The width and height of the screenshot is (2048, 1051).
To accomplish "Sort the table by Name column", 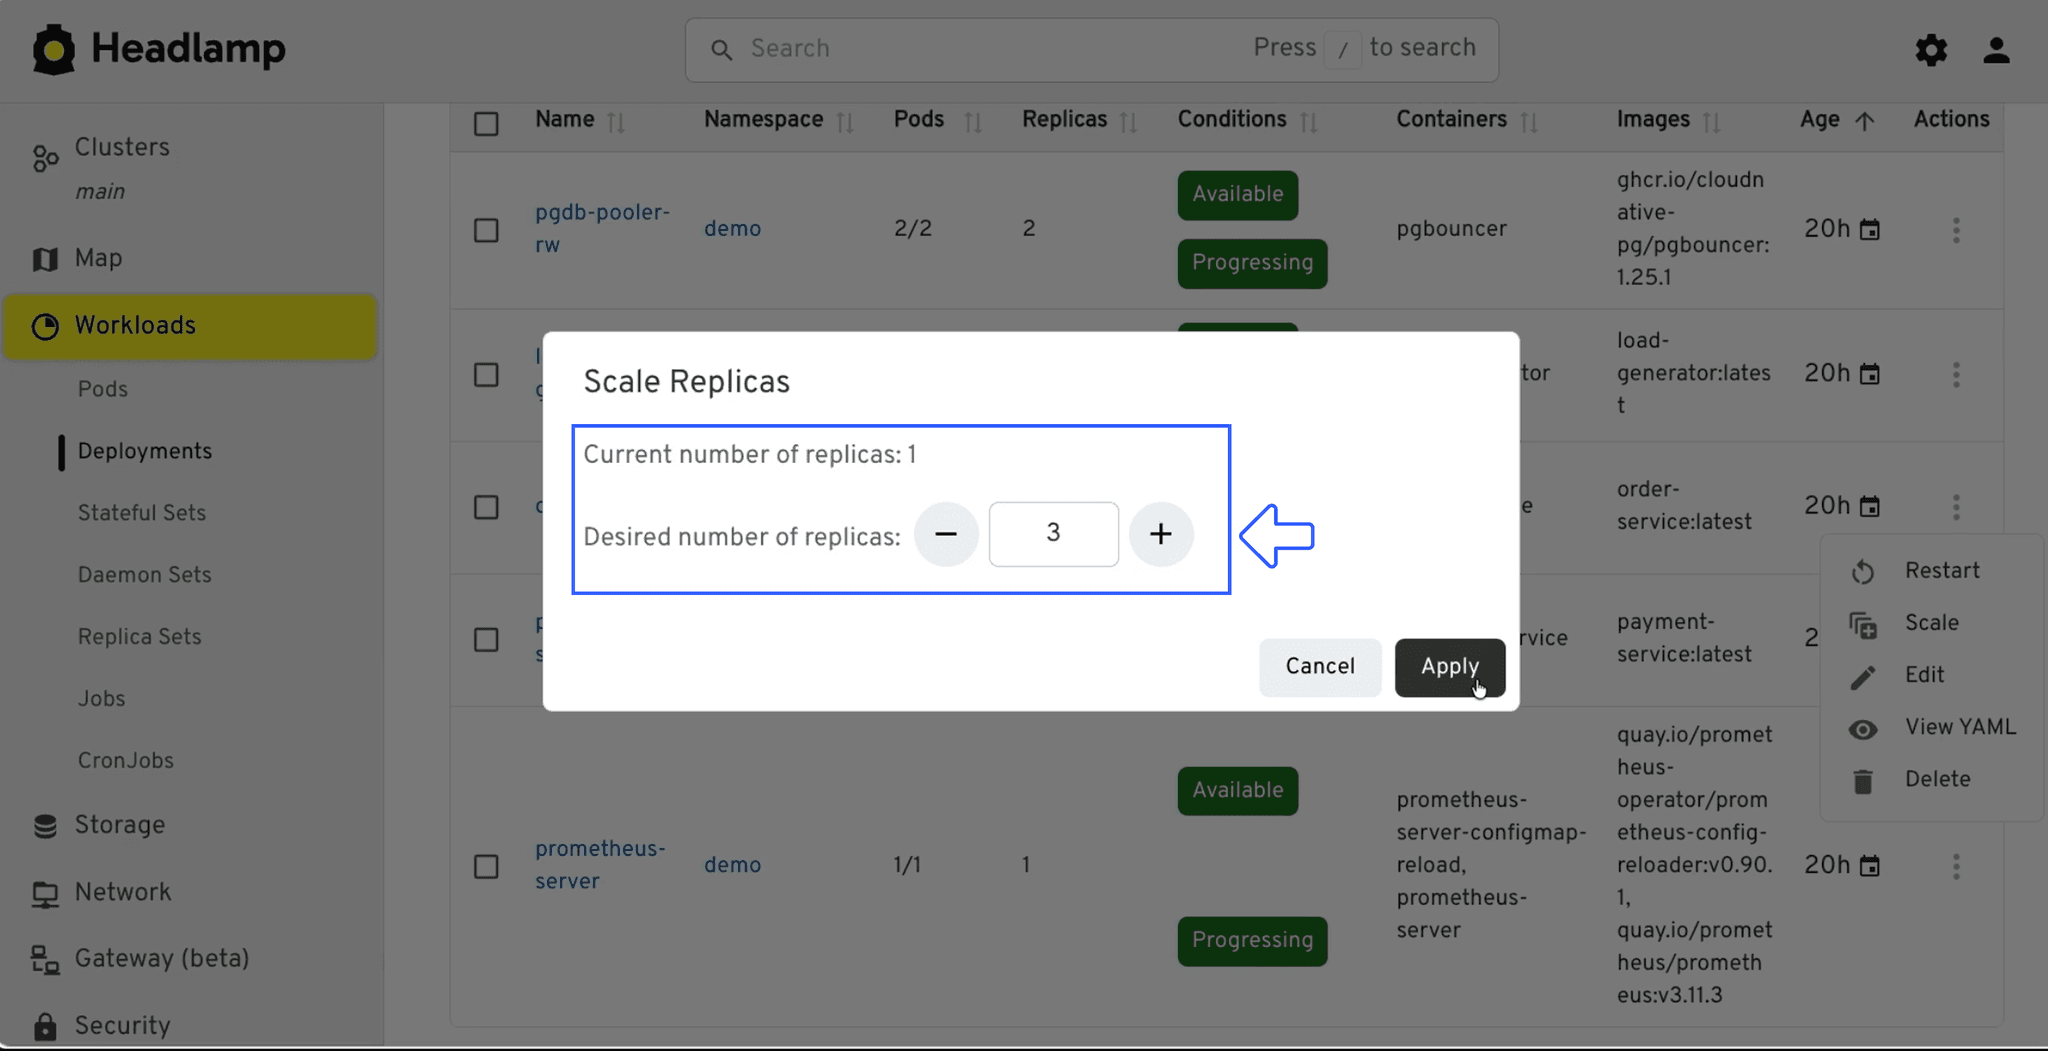I will (616, 122).
